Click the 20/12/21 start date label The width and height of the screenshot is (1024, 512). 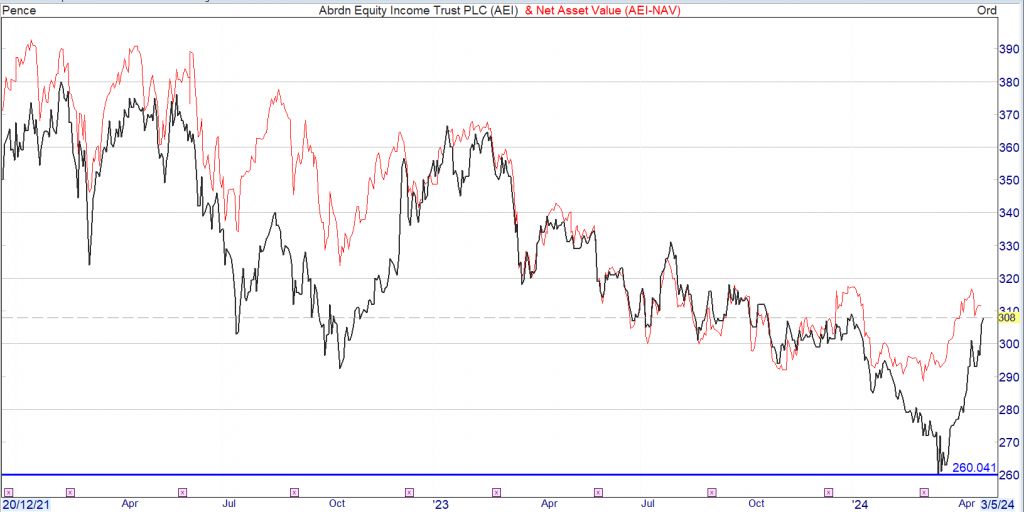point(25,505)
